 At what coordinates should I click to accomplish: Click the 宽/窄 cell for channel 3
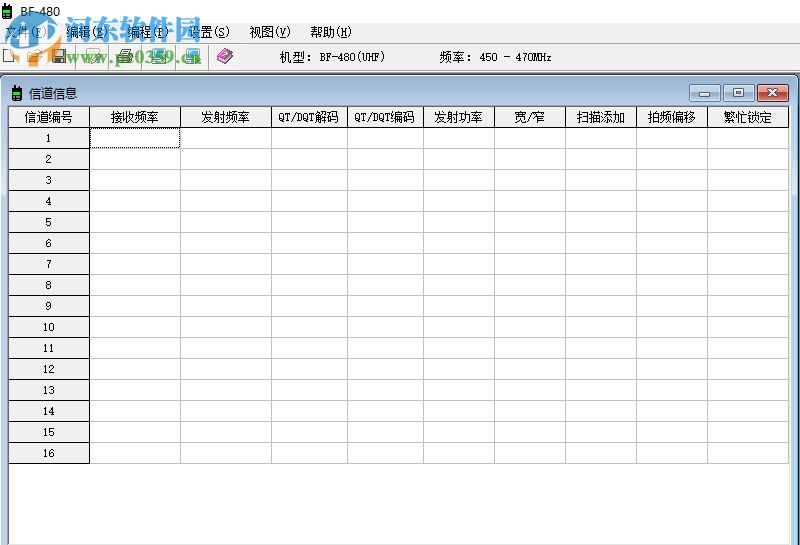click(530, 180)
